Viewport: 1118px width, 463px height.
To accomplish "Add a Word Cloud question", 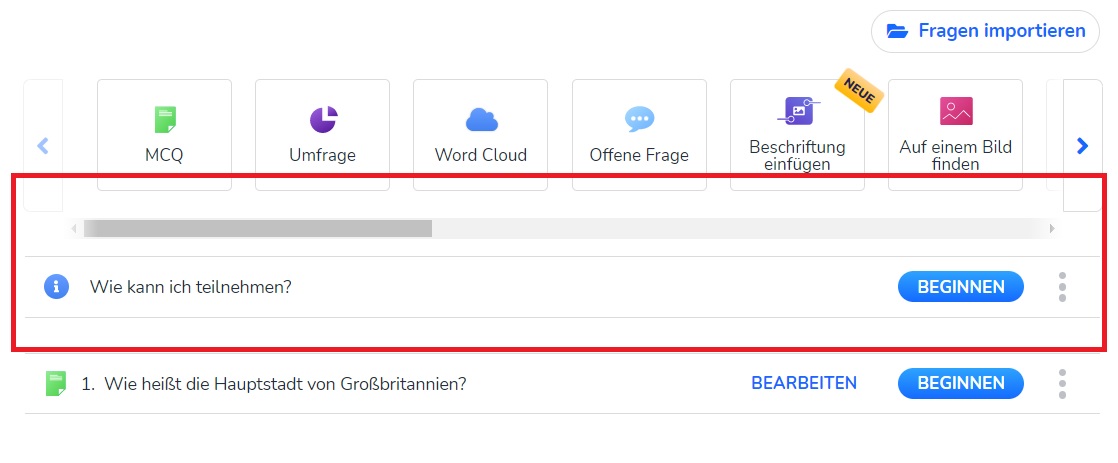I will (480, 135).
